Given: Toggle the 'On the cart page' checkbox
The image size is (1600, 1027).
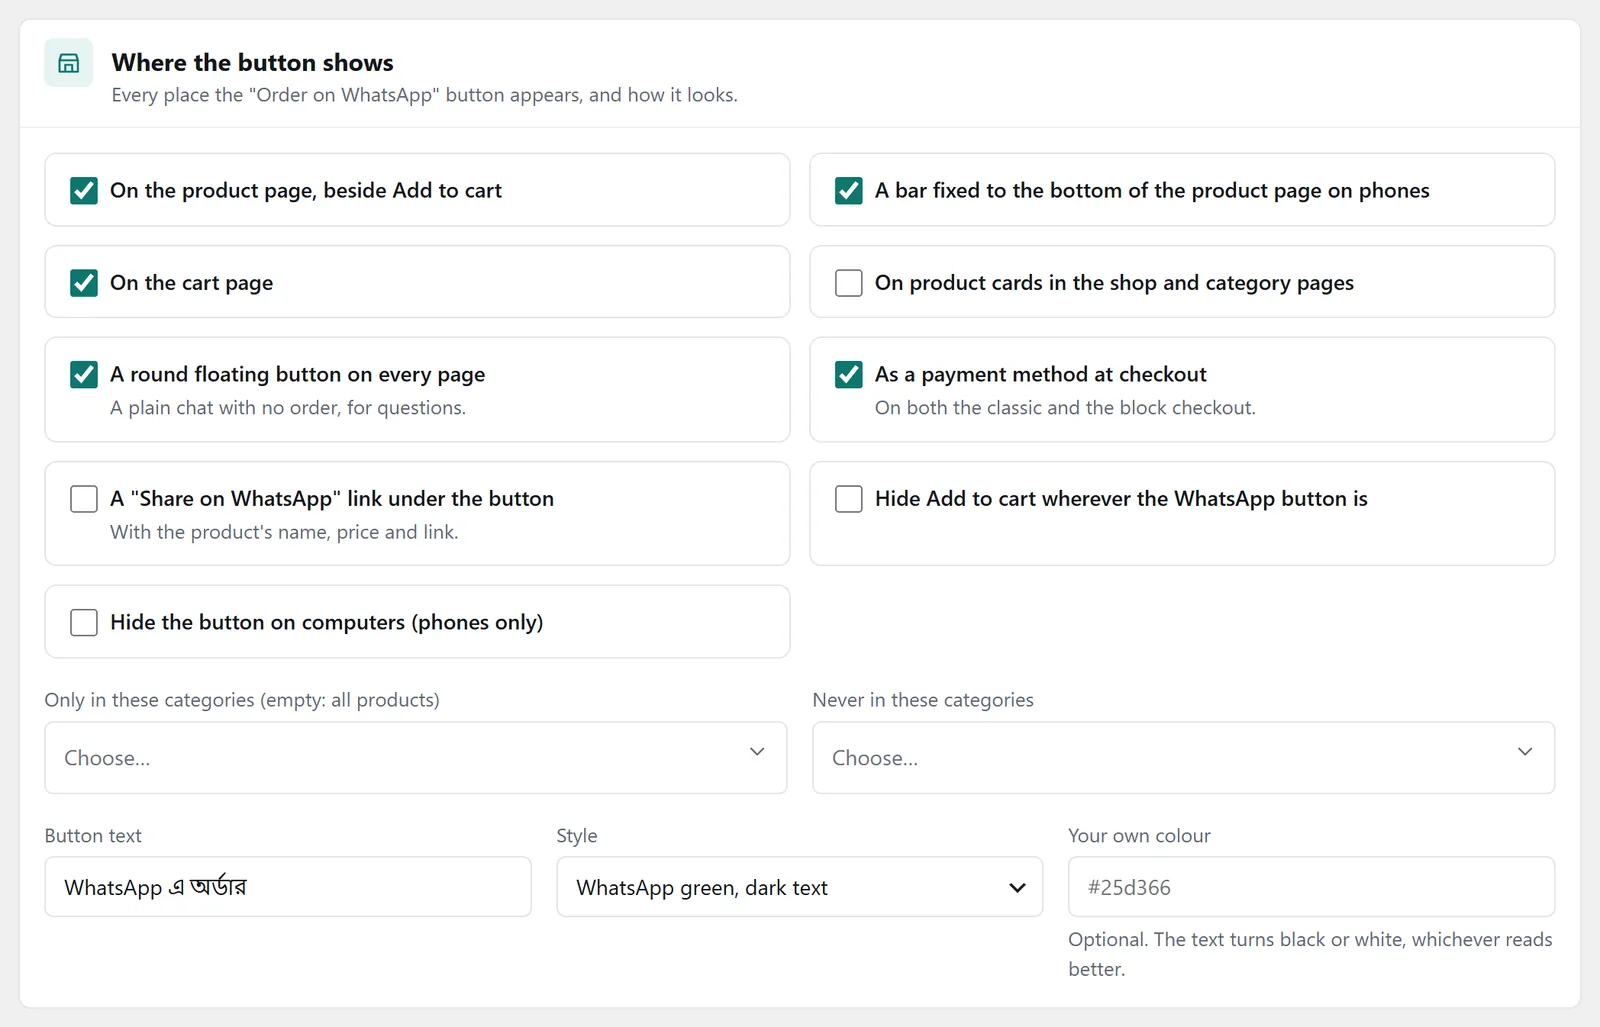Looking at the screenshot, I should 84,283.
